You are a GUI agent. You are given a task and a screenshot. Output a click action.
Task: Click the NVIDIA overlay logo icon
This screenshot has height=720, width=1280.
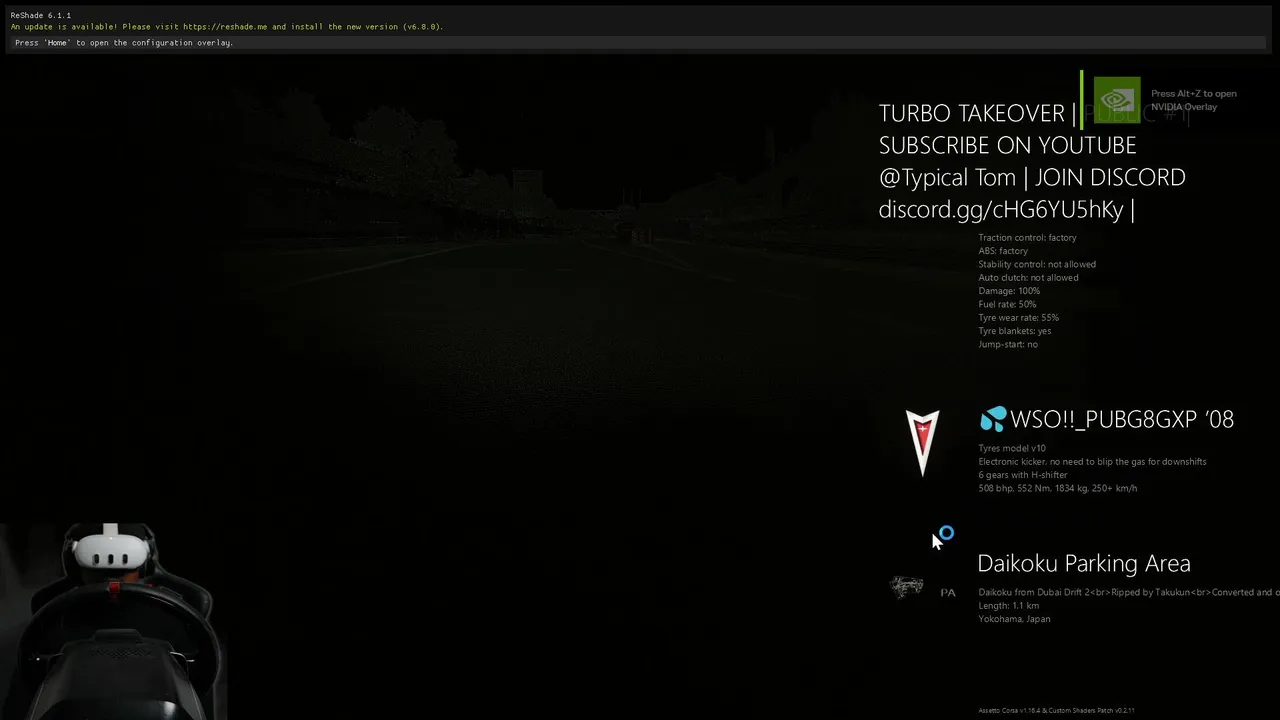point(1117,100)
